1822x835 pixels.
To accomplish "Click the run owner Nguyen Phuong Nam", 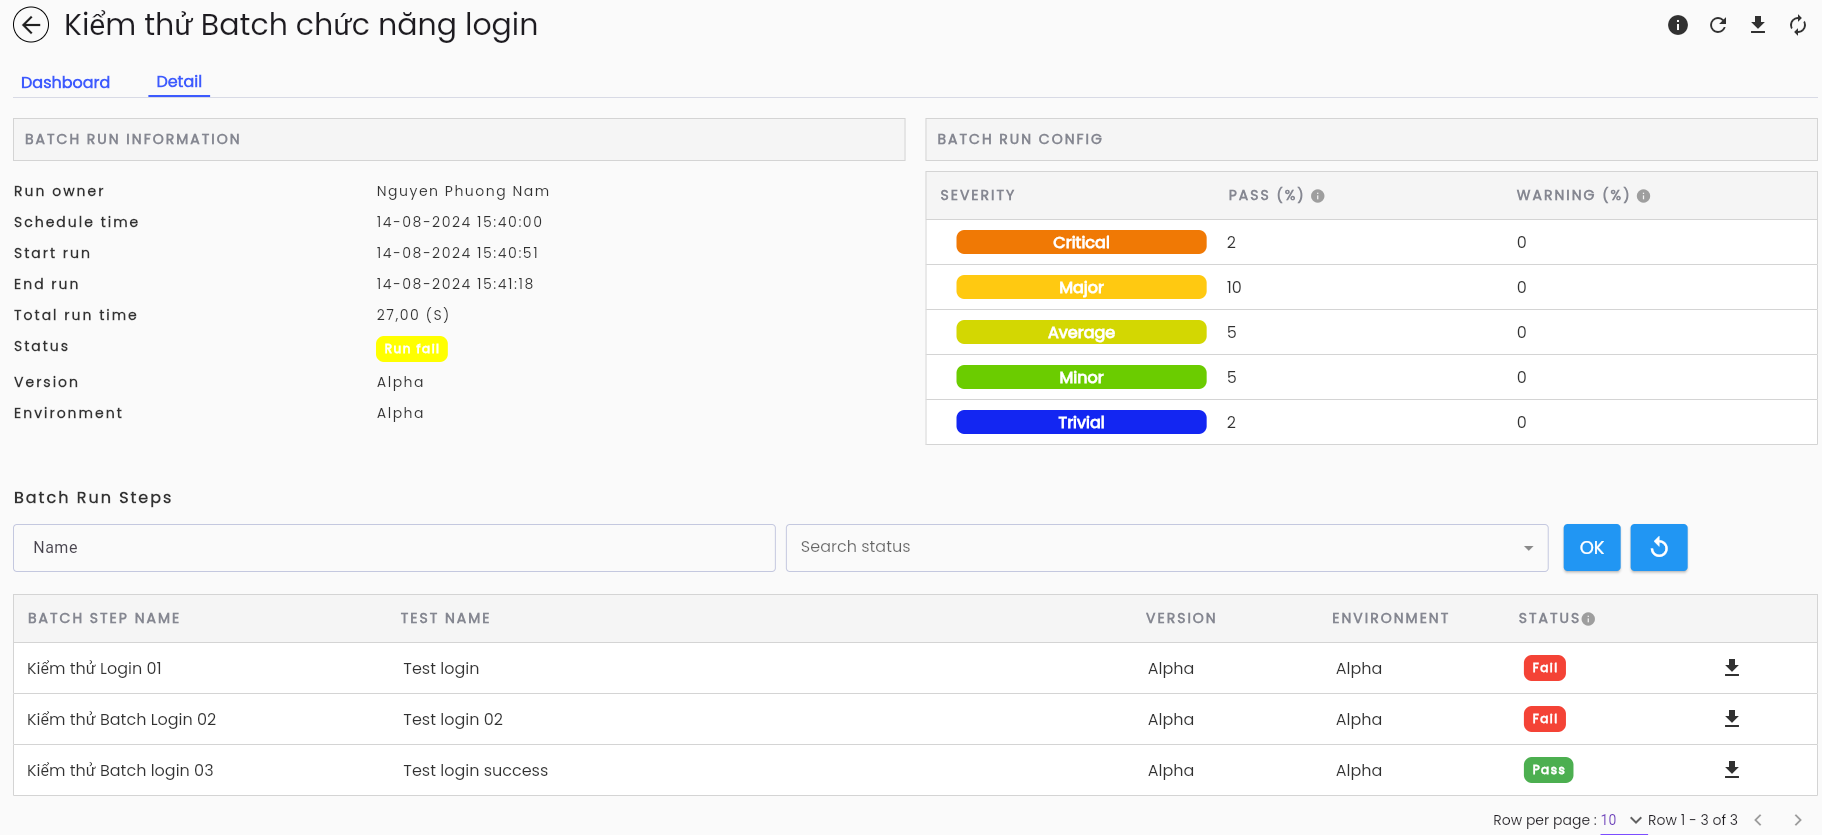I will pos(463,191).
